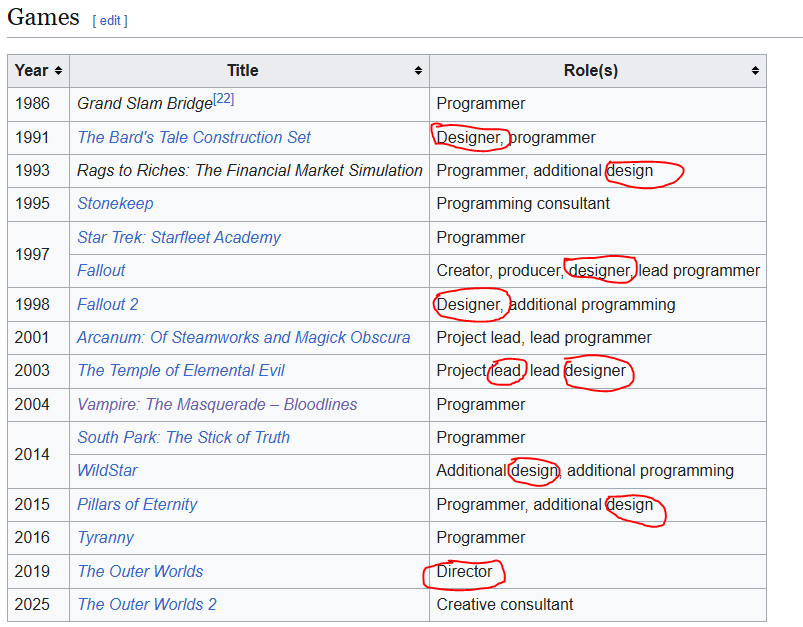This screenshot has width=803, height=627.
Task: Go to The Temple of Elemental Evil
Action: (181, 370)
